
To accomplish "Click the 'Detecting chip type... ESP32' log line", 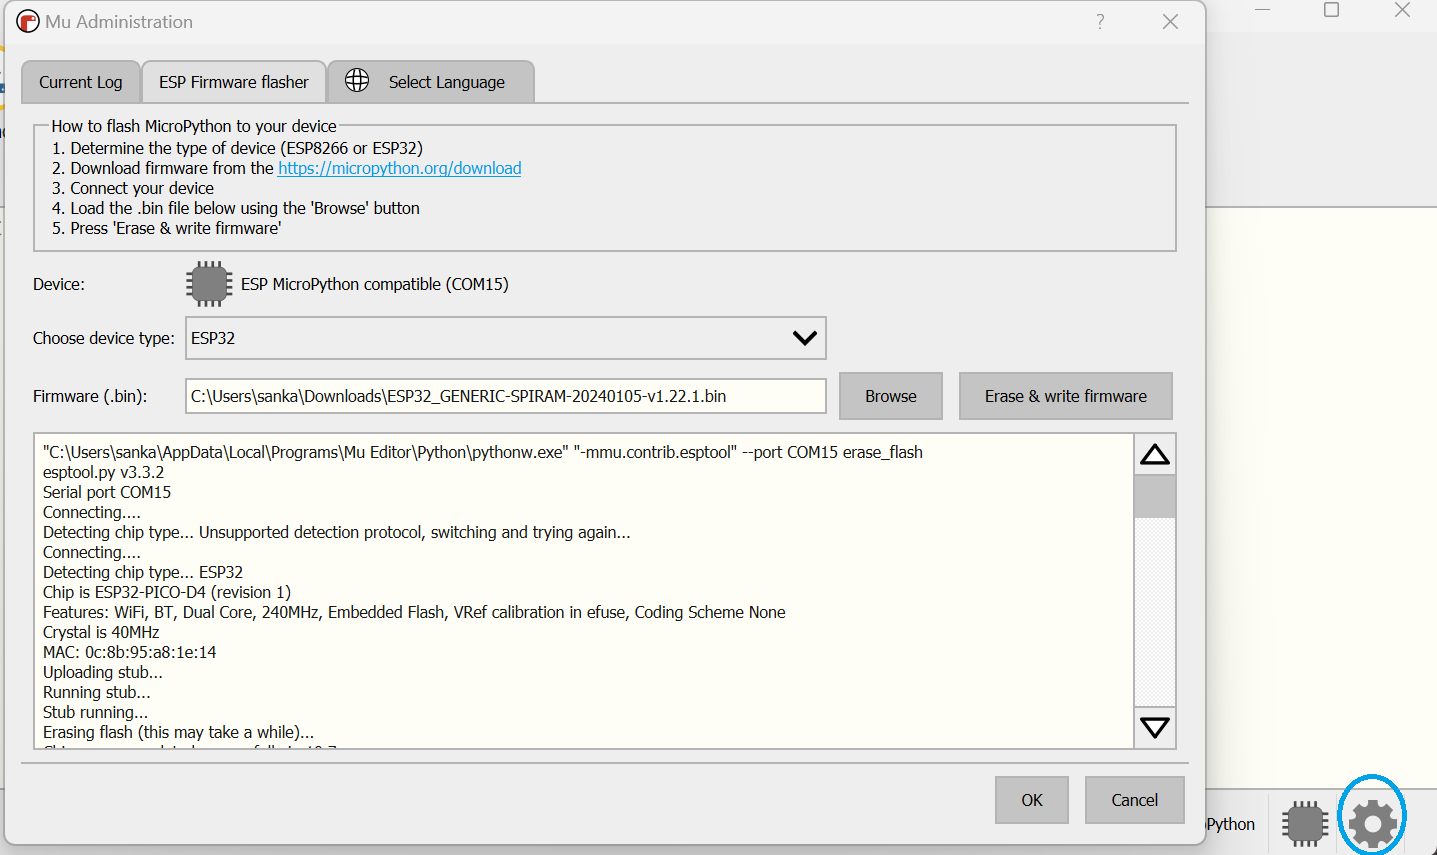I will (x=143, y=572).
